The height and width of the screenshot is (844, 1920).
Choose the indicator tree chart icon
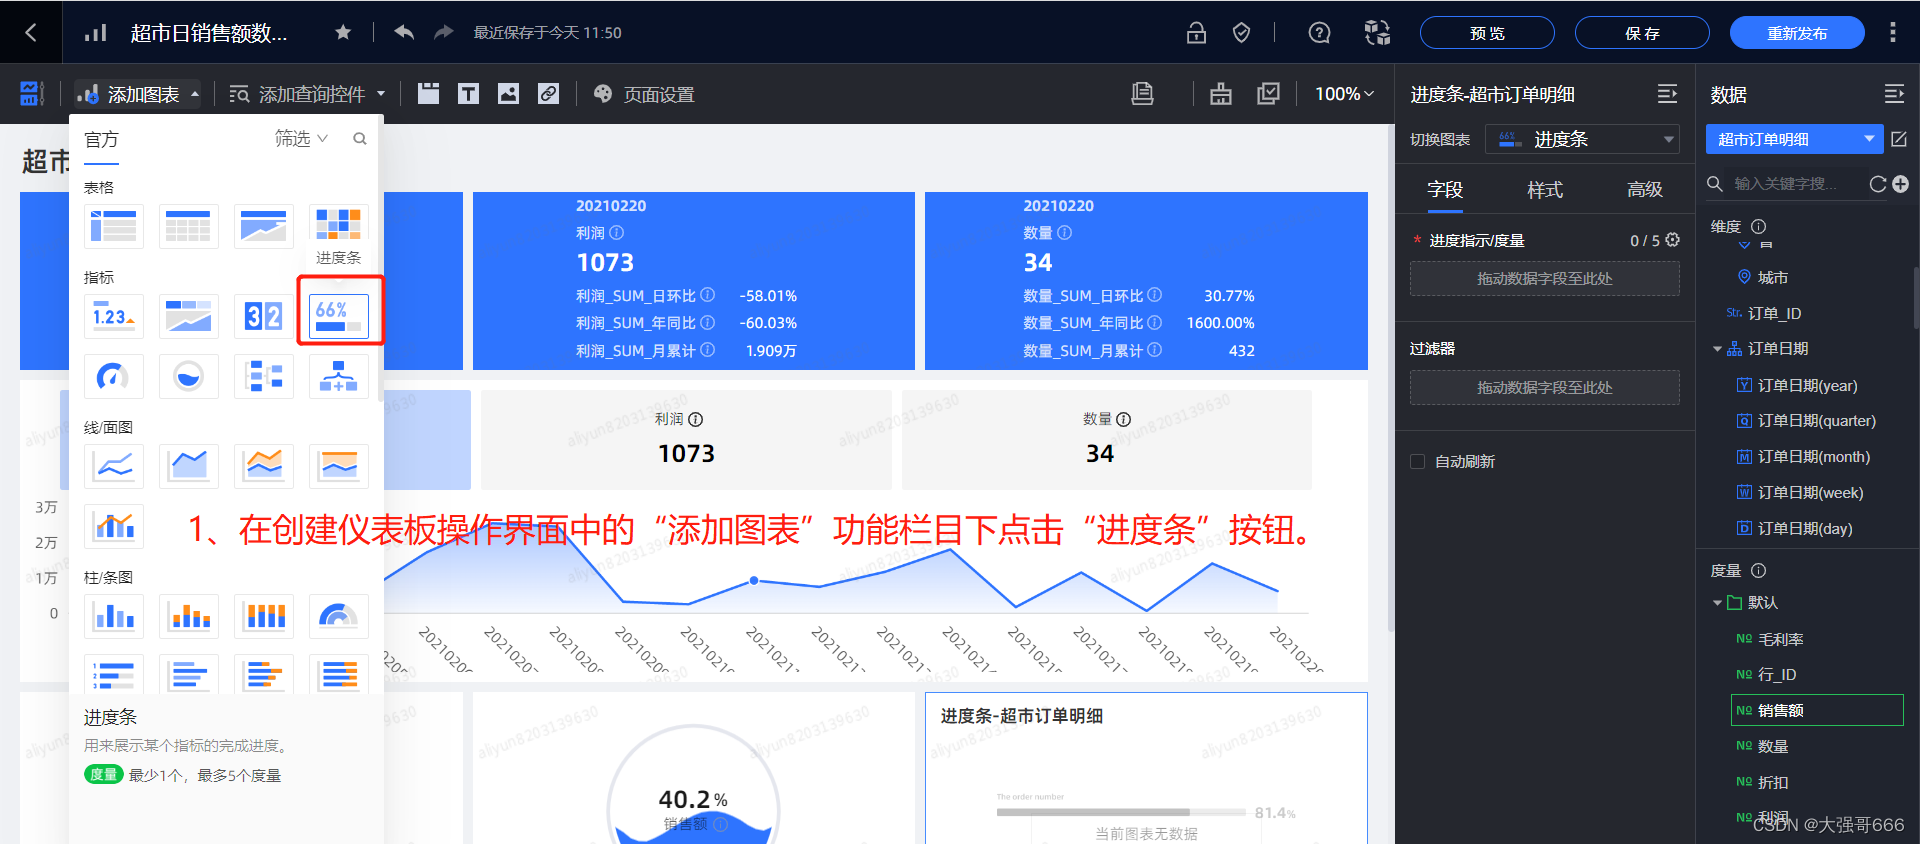tap(339, 377)
